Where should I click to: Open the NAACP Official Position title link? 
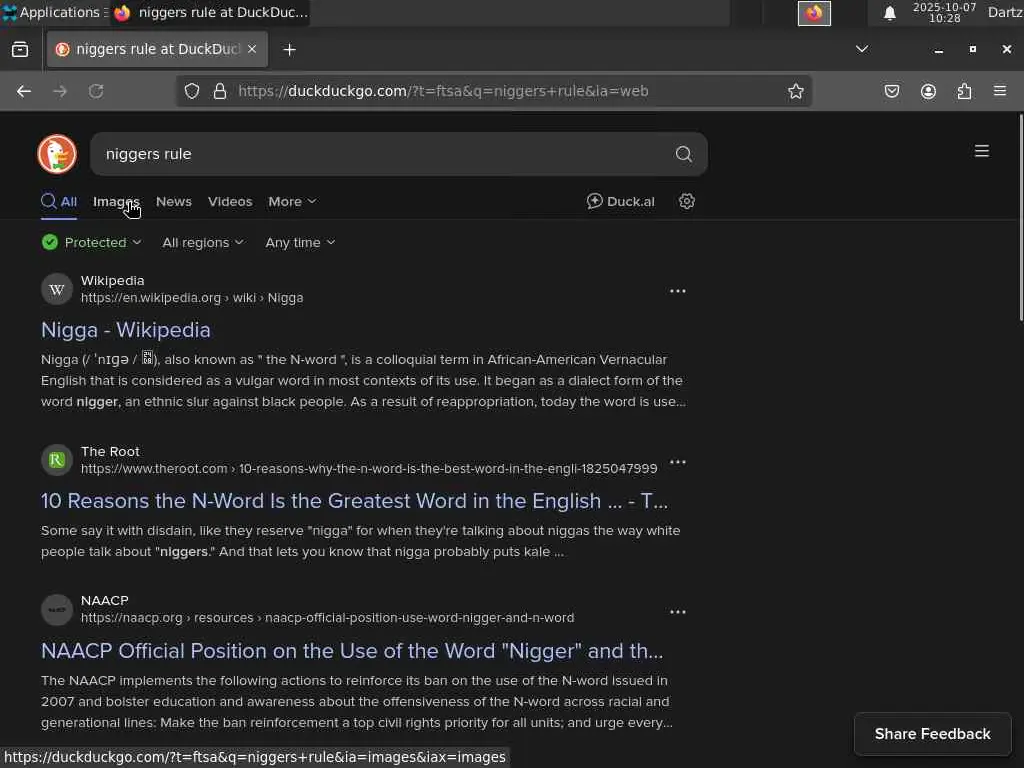[352, 651]
